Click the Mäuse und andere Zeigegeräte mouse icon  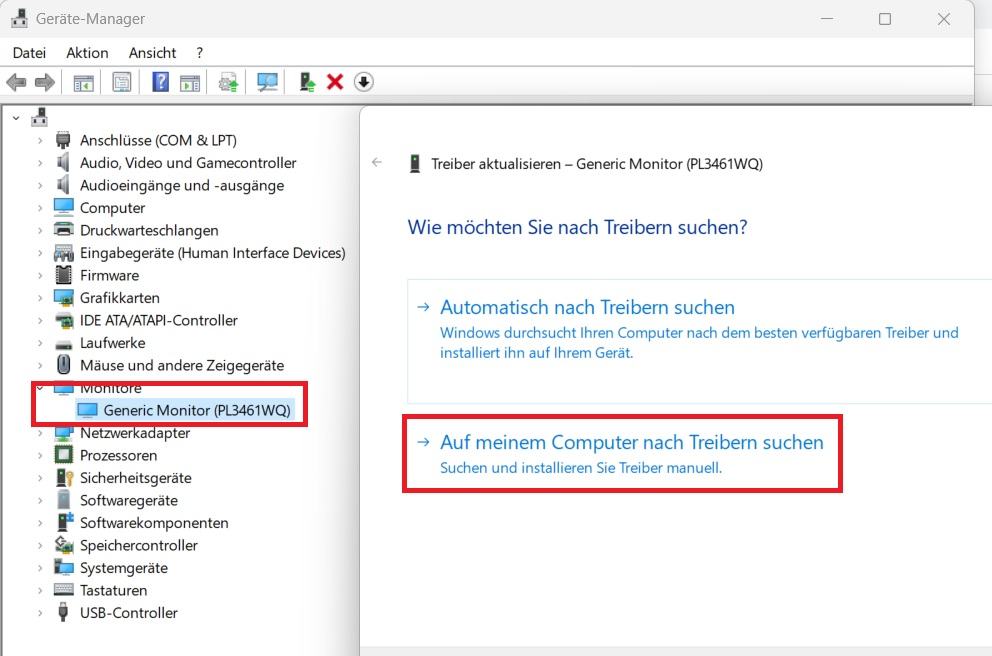pyautogui.click(x=63, y=364)
